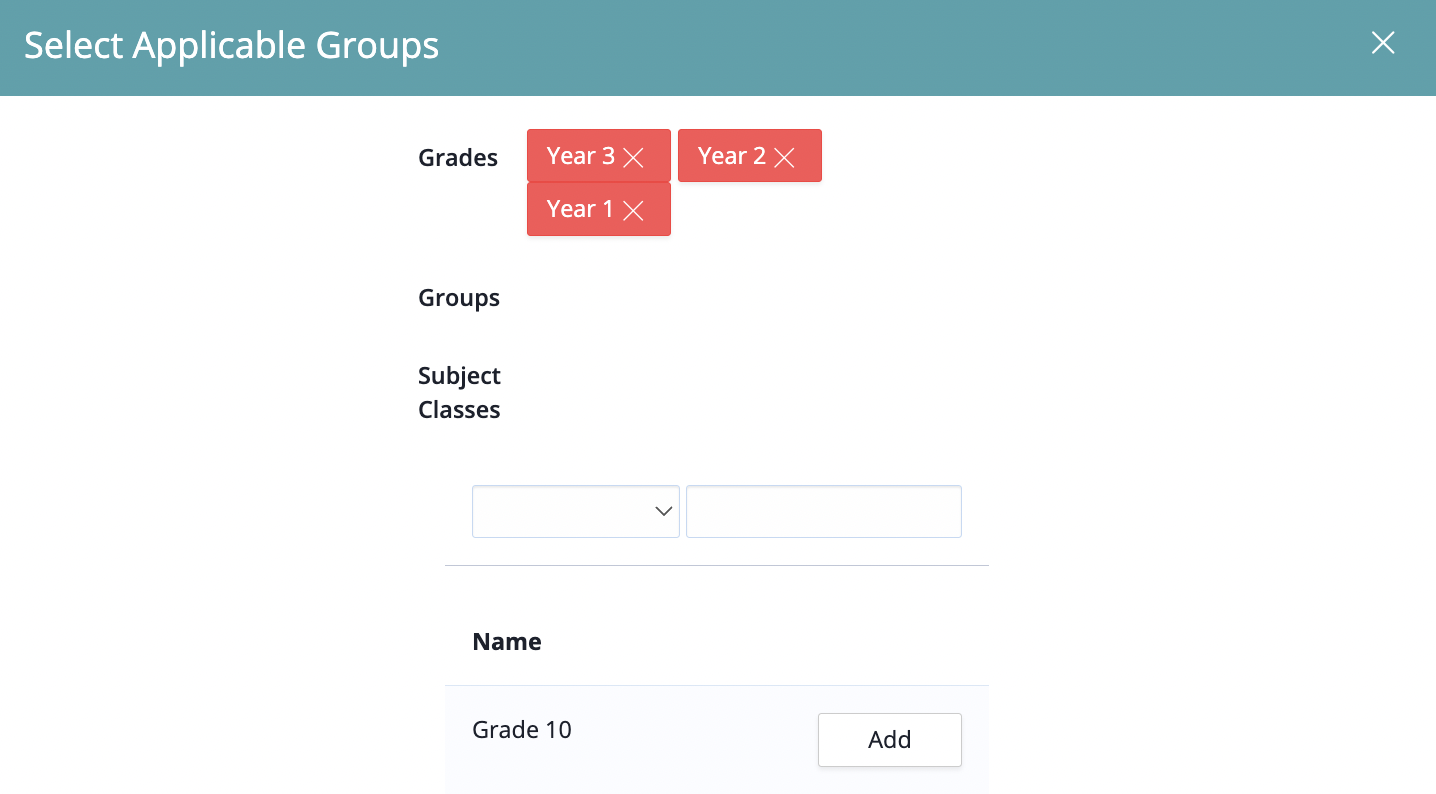Click the Select Applicable Groups title text

232,46
